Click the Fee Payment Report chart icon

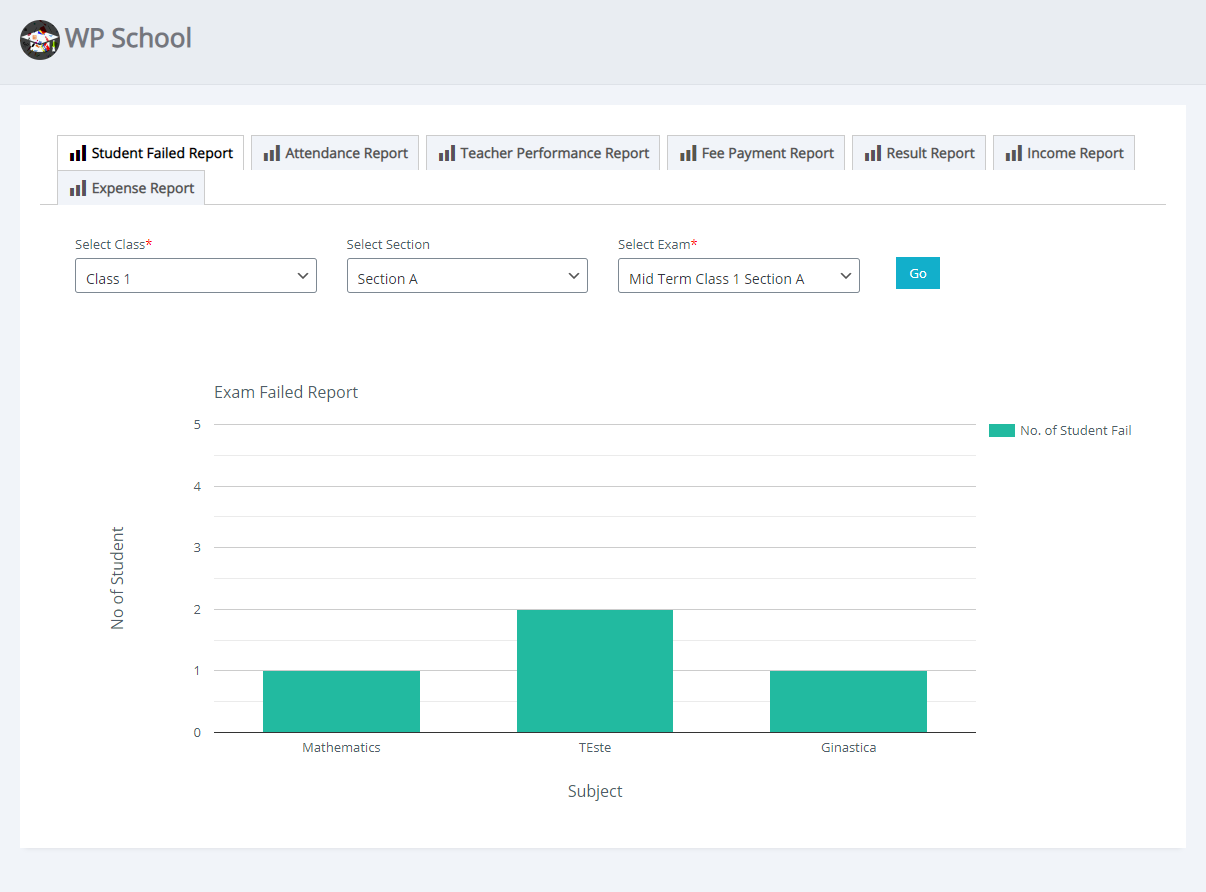687,154
